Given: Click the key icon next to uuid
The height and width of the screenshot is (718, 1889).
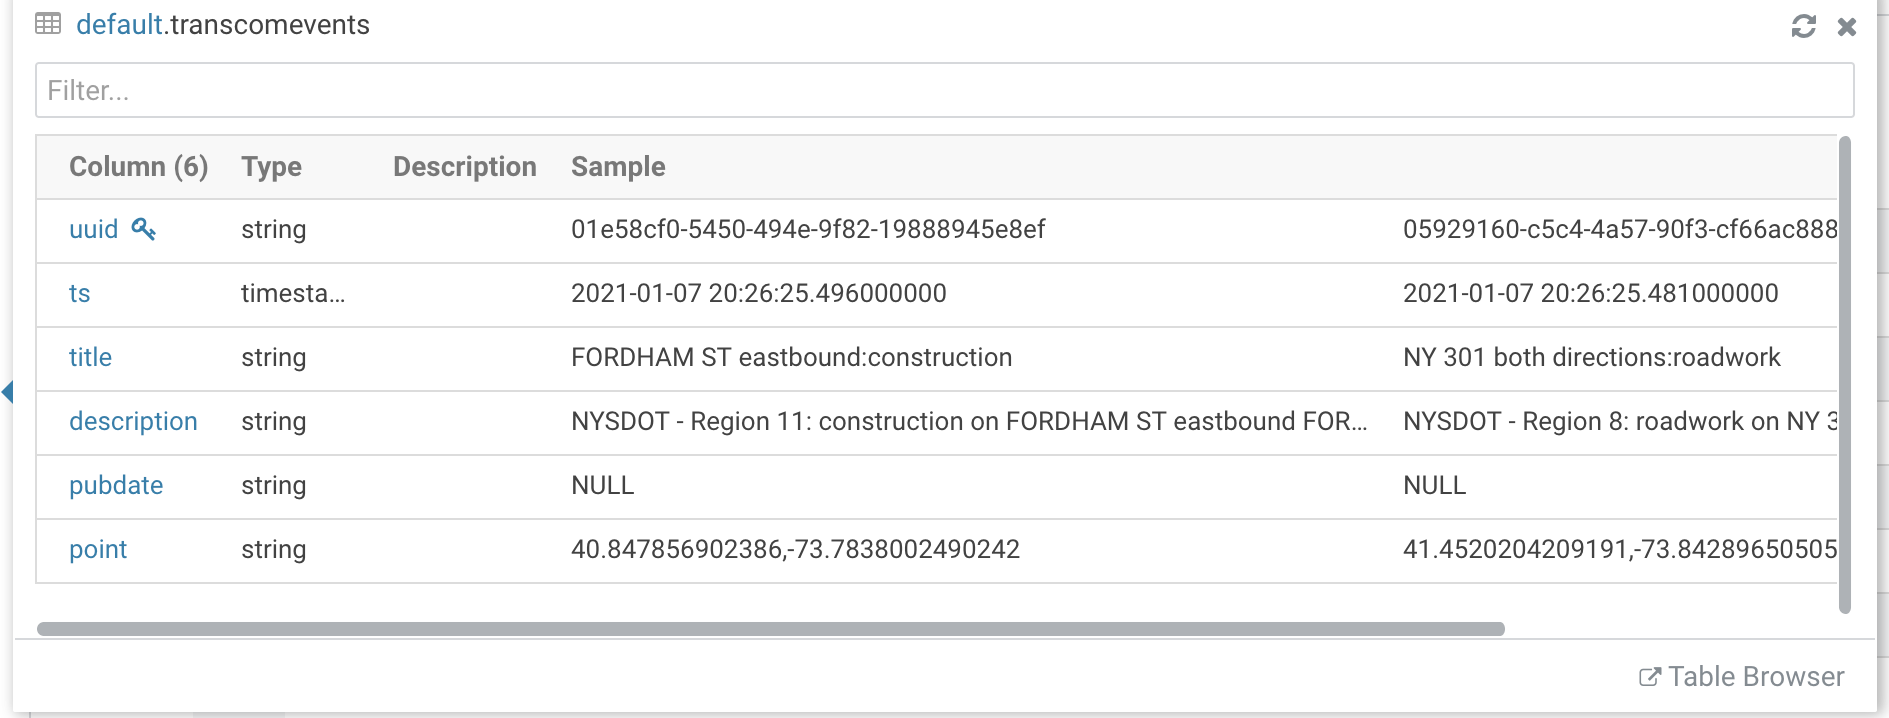Looking at the screenshot, I should [144, 229].
